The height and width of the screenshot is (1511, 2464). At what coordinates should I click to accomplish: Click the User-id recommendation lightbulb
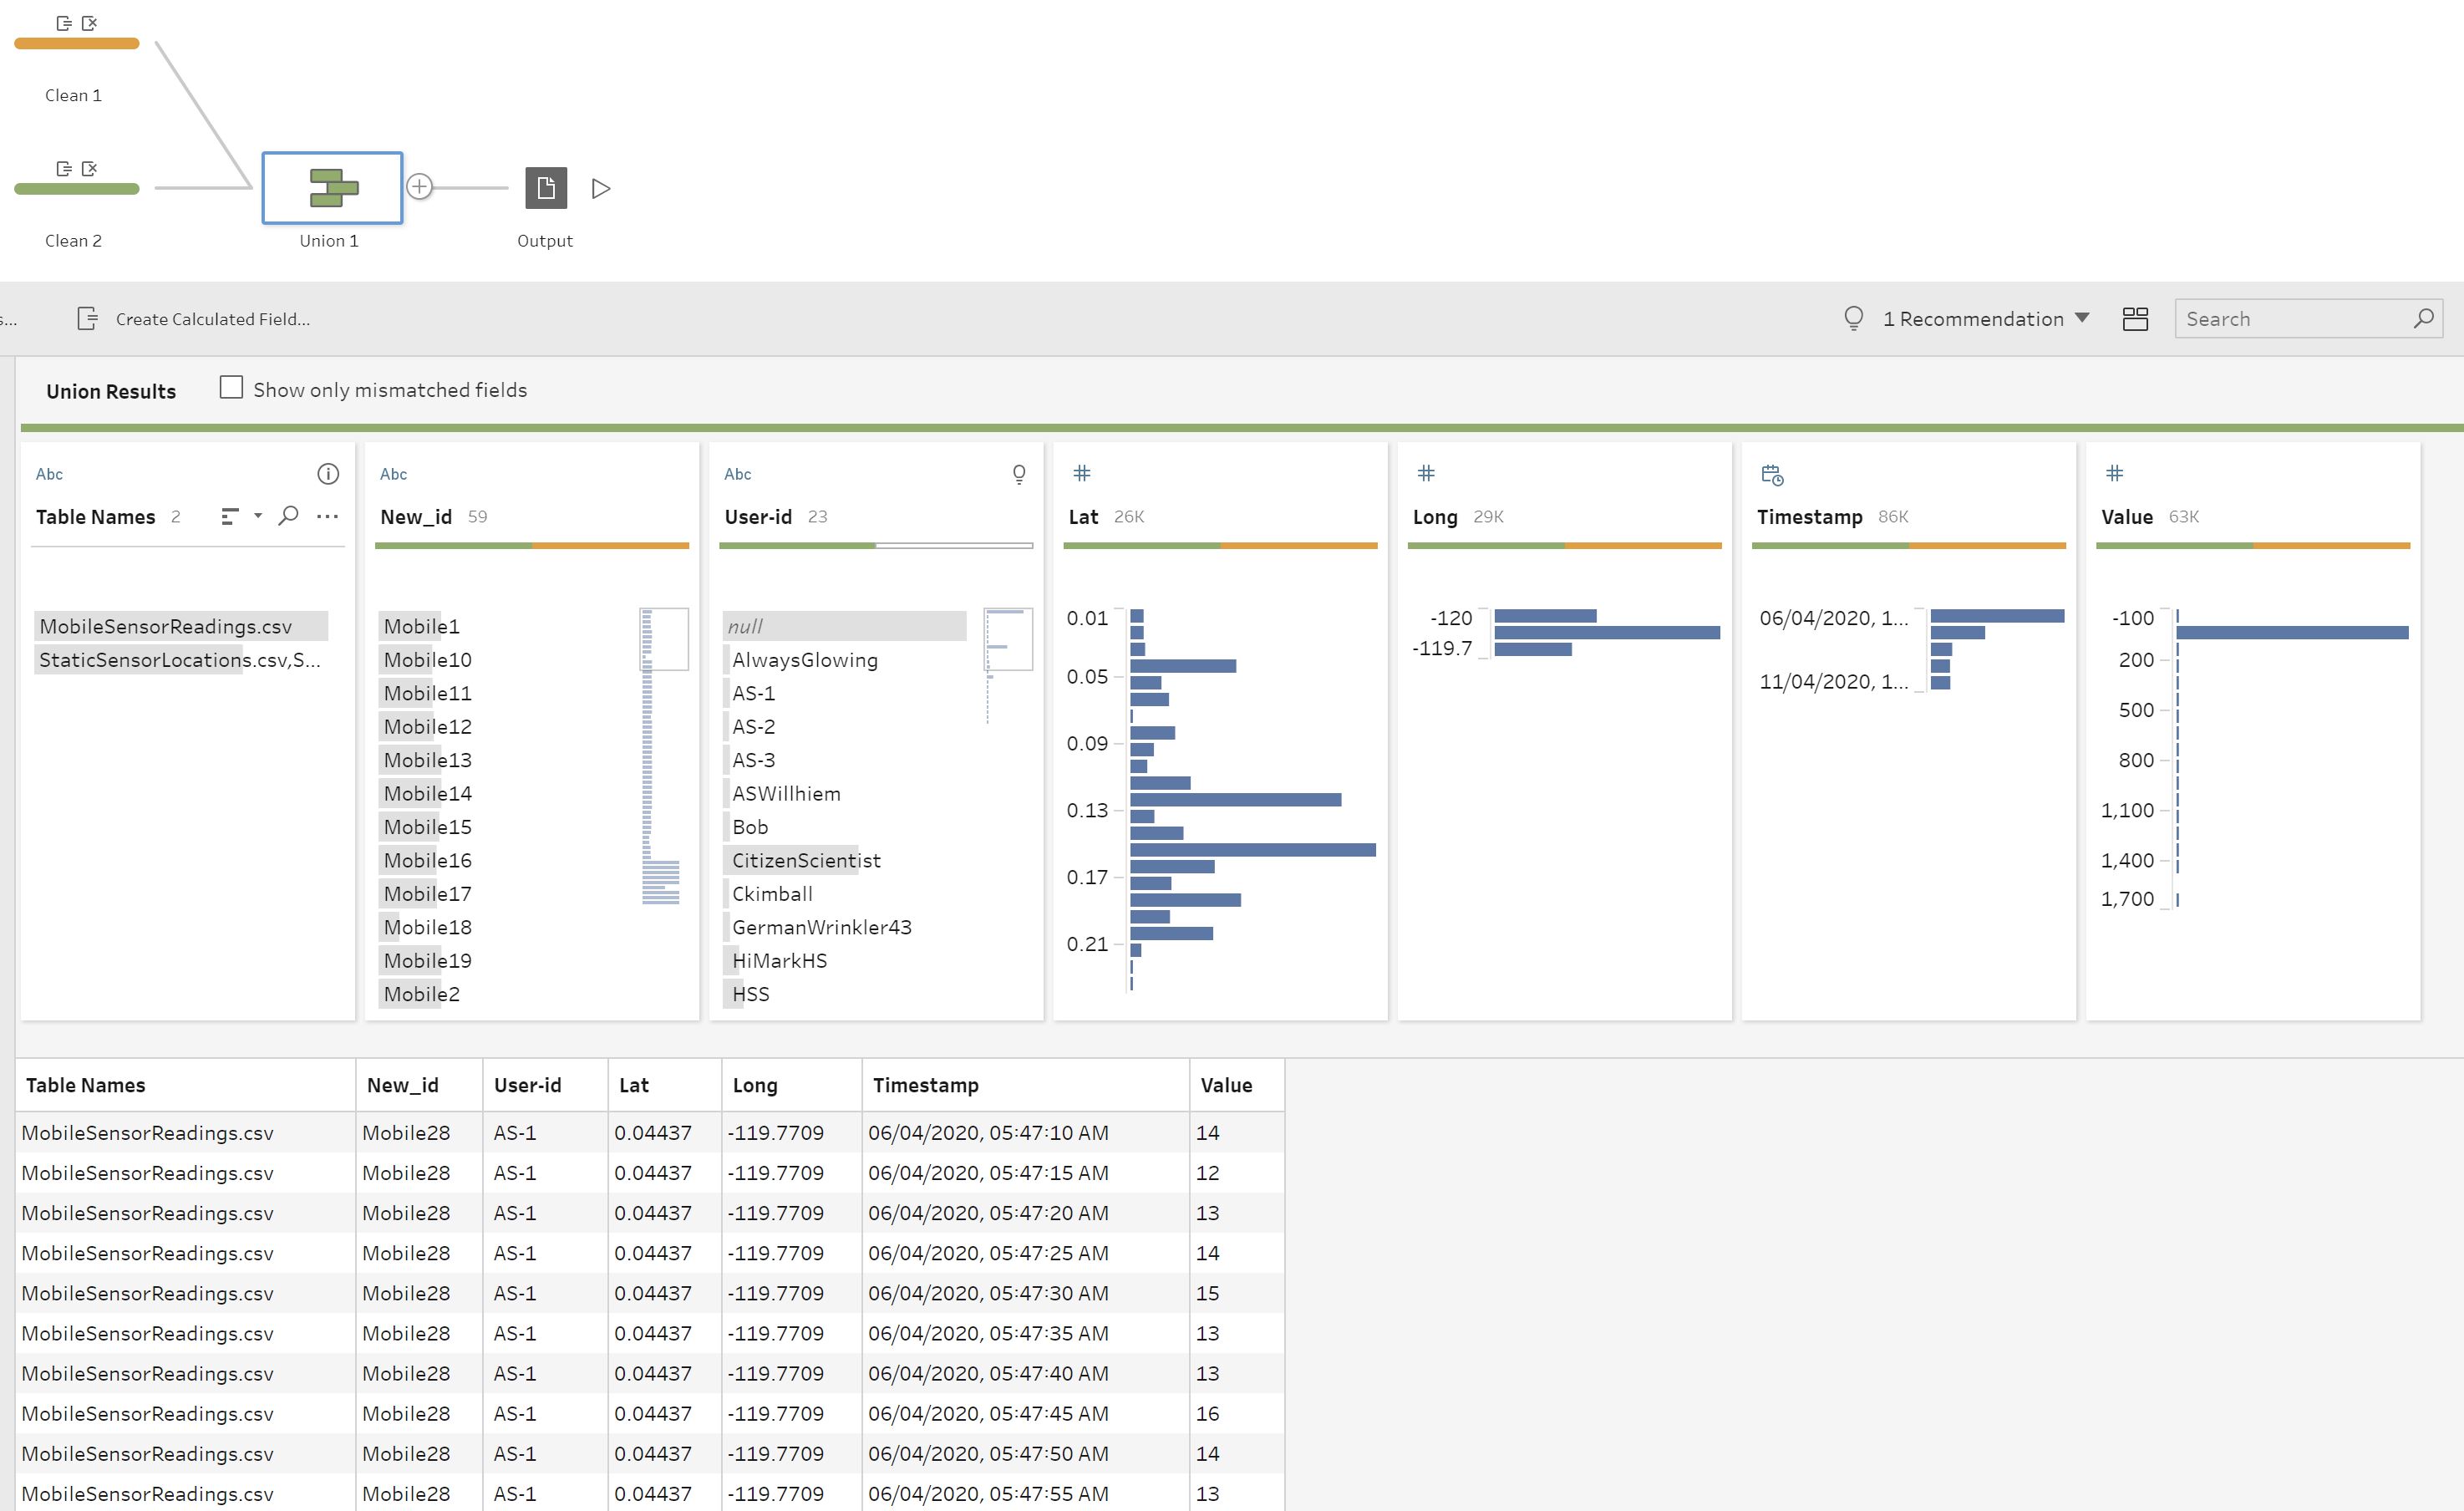[x=1019, y=474]
